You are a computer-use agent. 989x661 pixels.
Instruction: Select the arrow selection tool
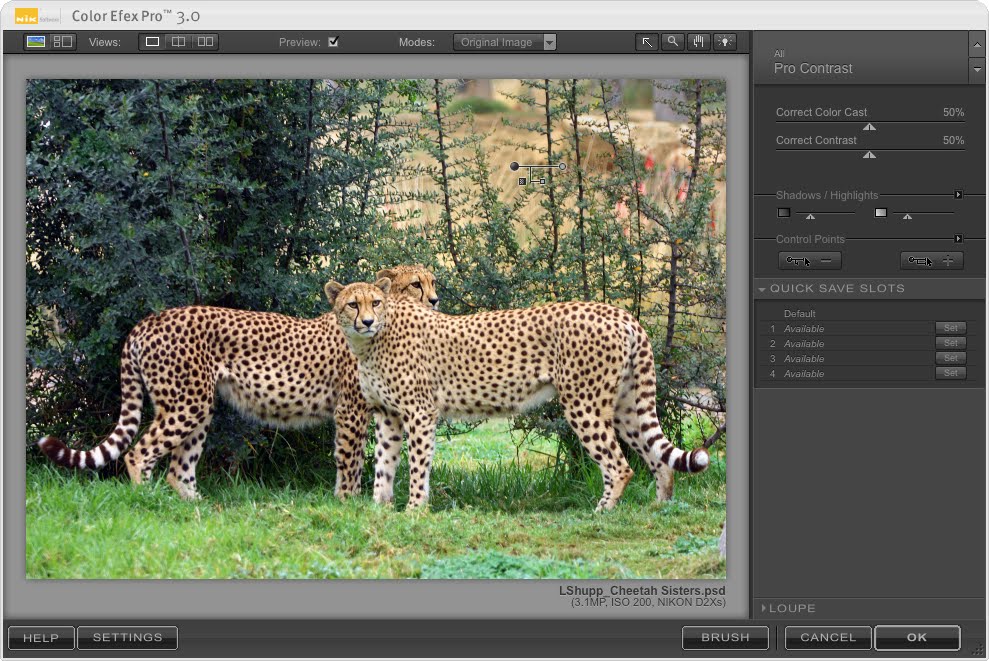point(646,42)
